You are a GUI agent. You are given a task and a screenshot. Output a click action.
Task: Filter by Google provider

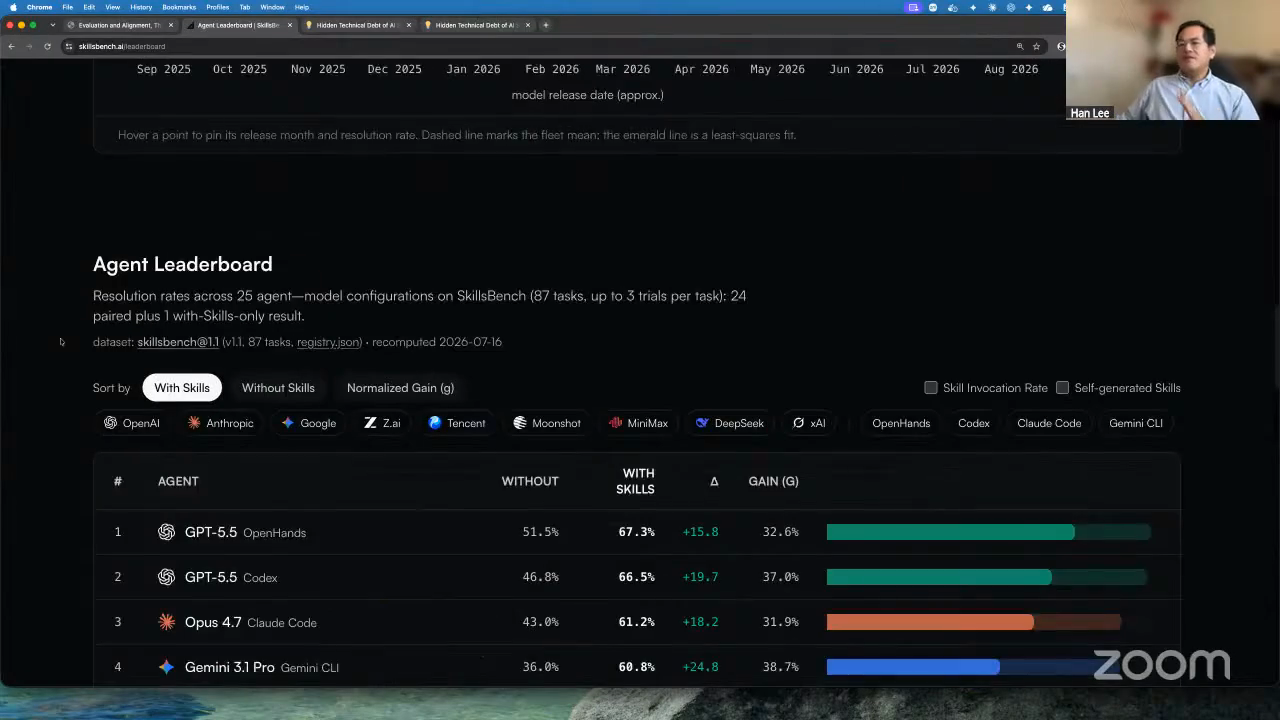(x=309, y=423)
